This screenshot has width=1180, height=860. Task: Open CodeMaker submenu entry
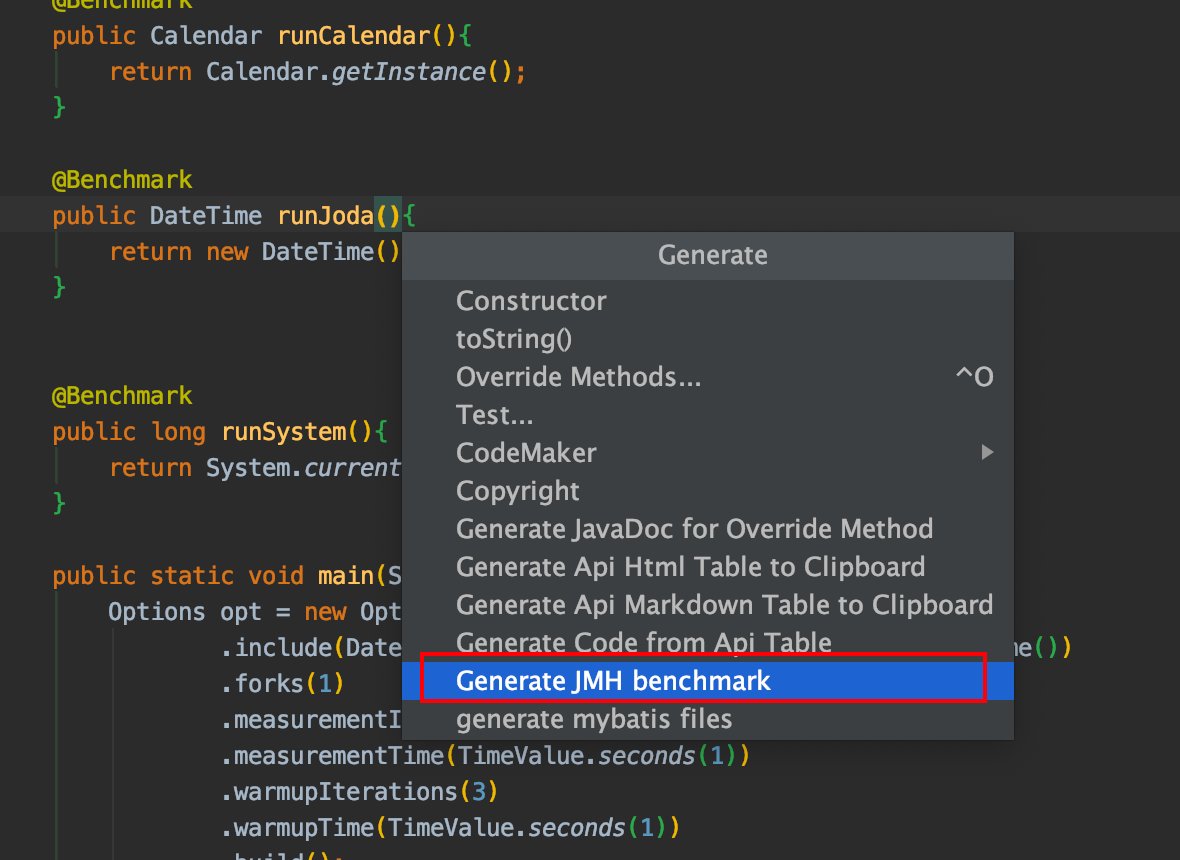(707, 453)
